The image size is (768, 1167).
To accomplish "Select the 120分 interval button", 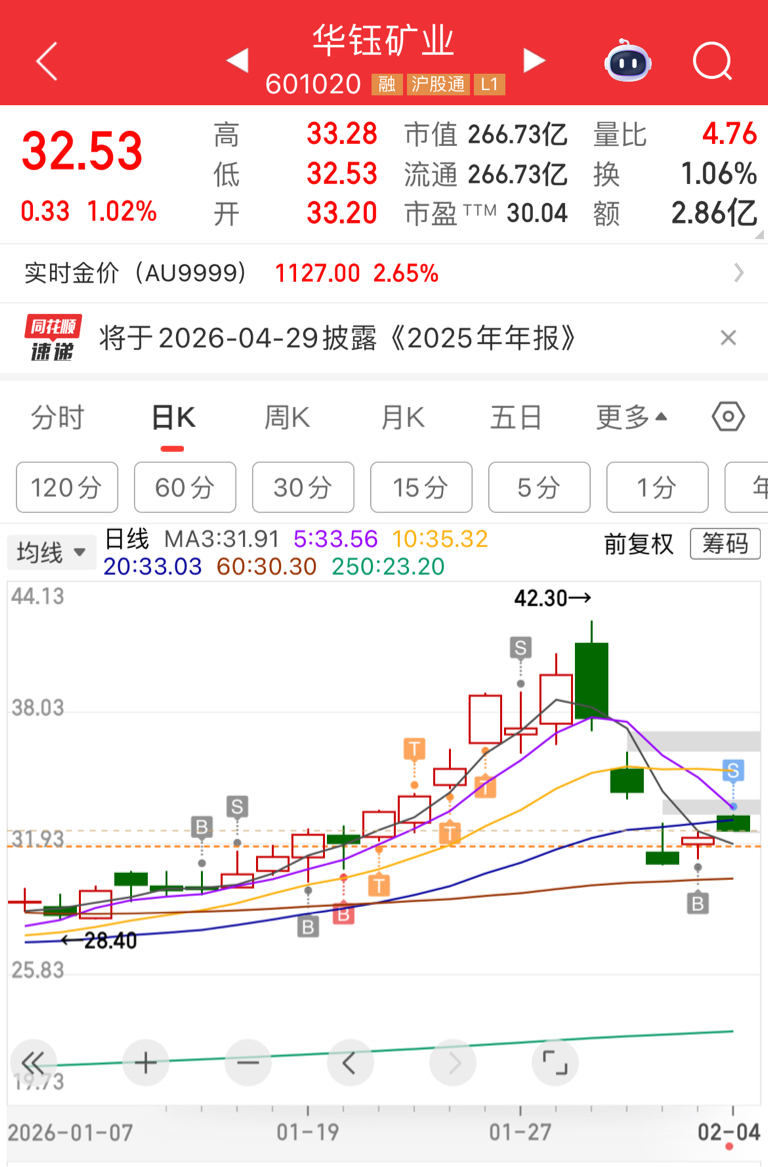I will tap(67, 487).
